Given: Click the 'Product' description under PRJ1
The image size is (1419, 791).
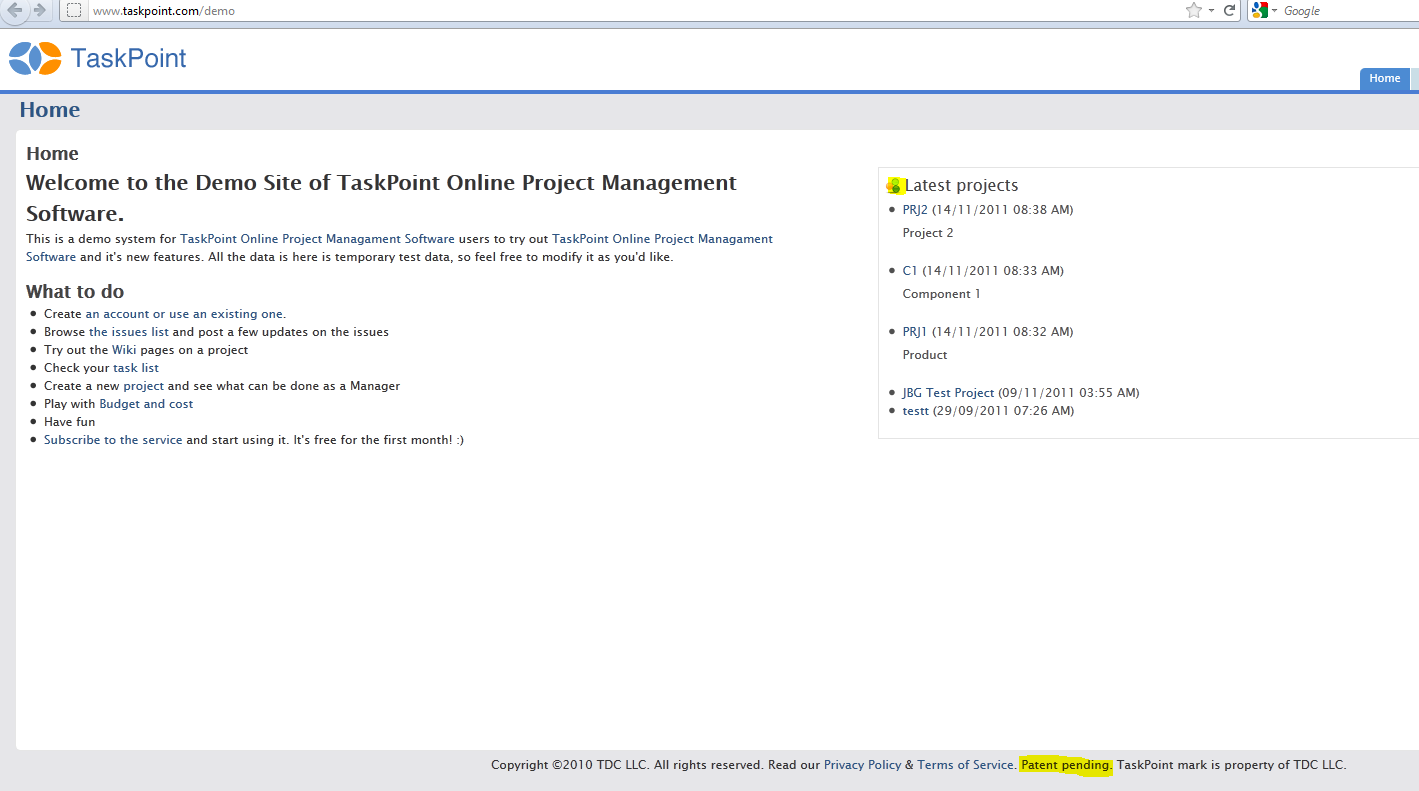Looking at the screenshot, I should [x=925, y=355].
